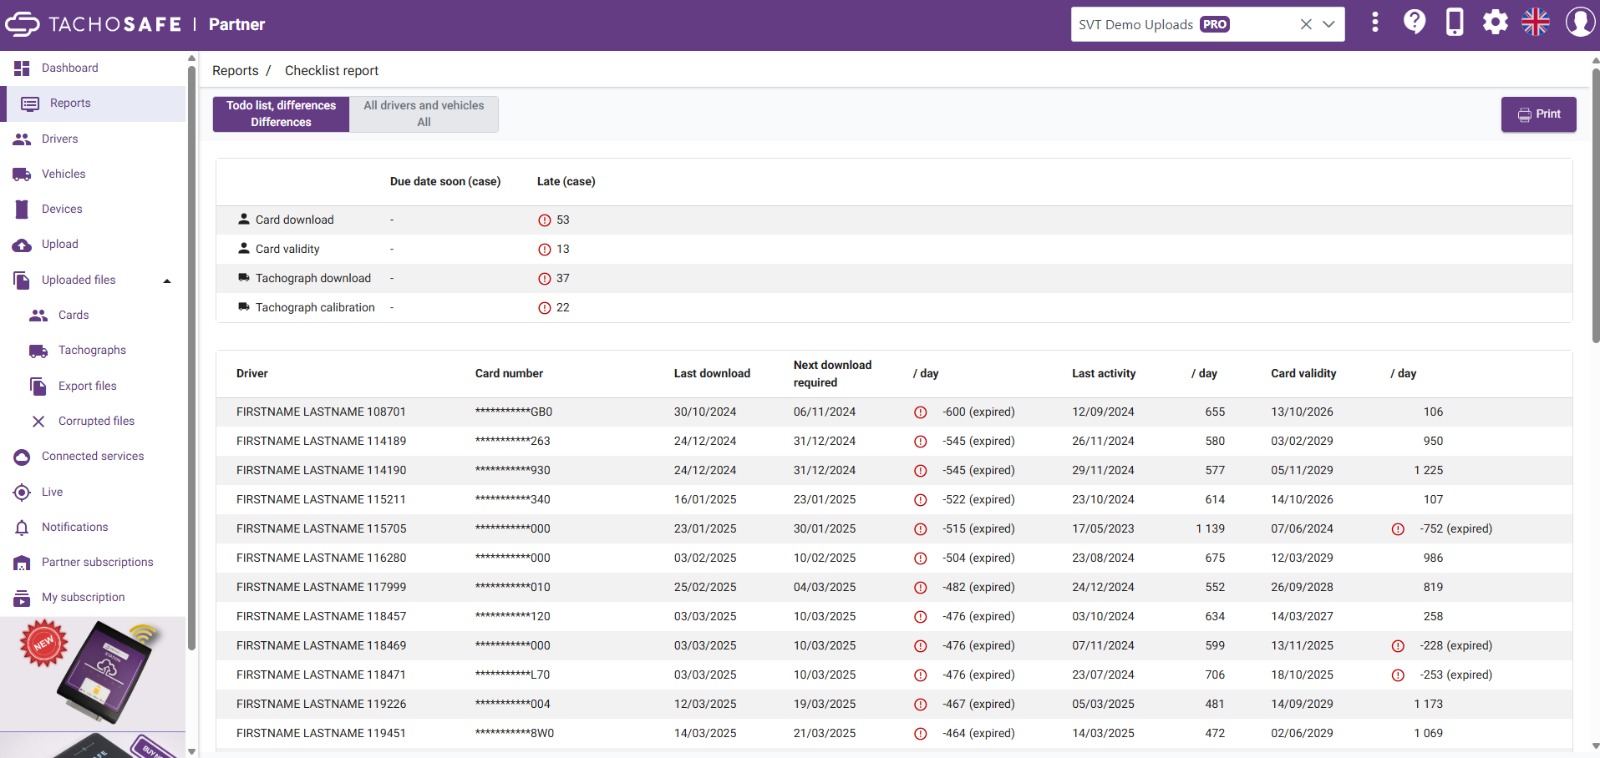Open Corrupted files in sidebar
The image size is (1600, 758).
96,421
